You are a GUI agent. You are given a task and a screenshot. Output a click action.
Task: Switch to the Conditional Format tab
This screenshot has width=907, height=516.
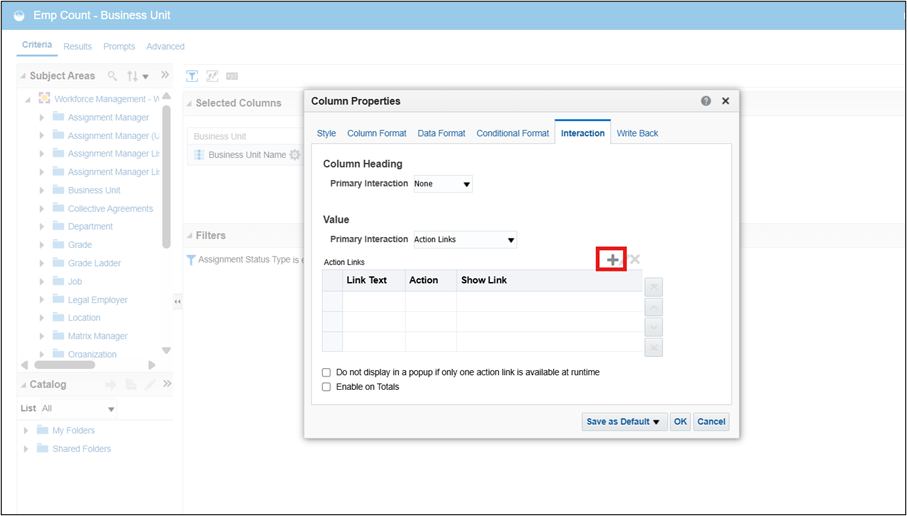point(512,133)
